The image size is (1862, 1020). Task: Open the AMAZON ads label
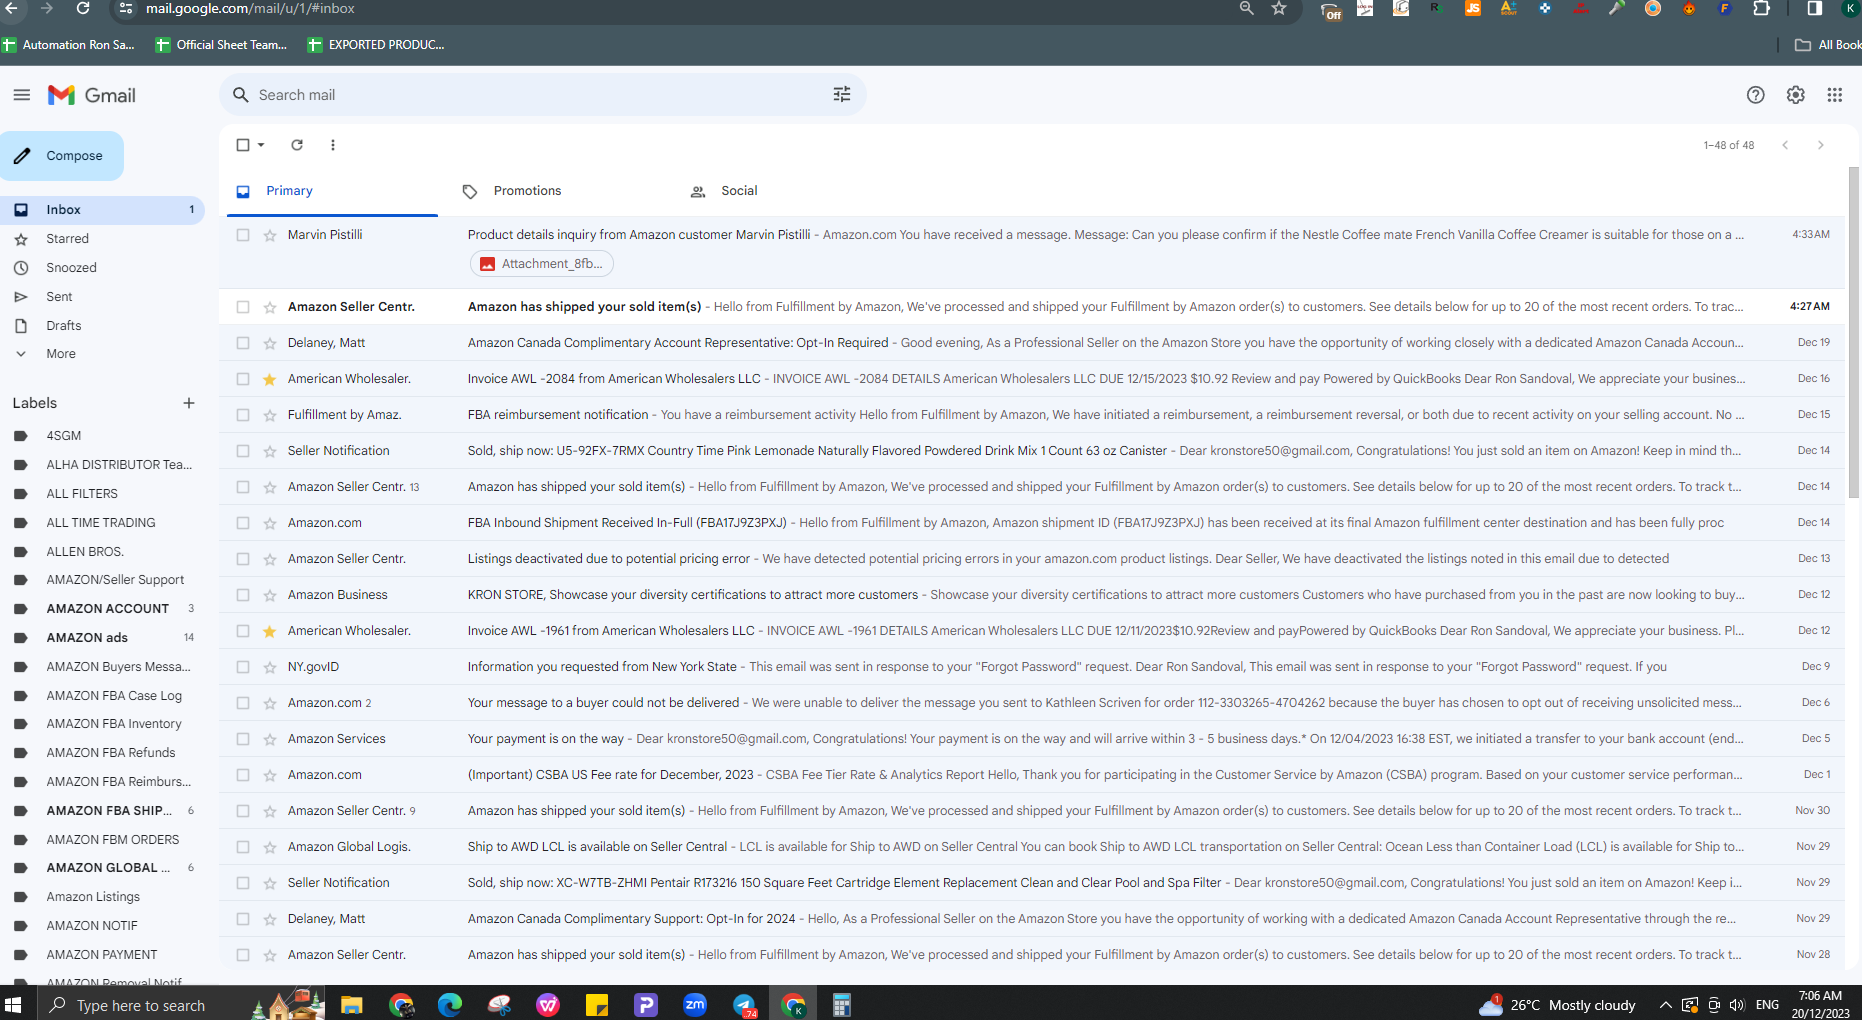pyautogui.click(x=87, y=638)
